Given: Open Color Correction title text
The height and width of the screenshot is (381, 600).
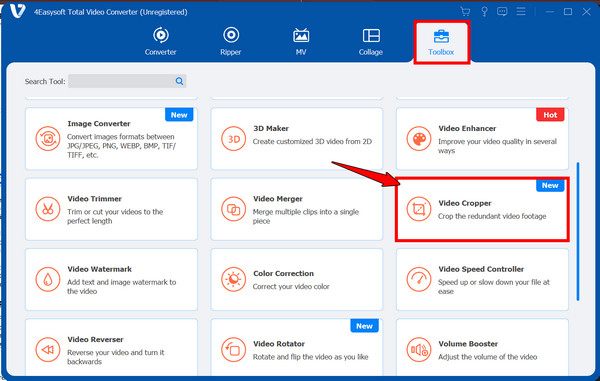Looking at the screenshot, I should click(284, 274).
